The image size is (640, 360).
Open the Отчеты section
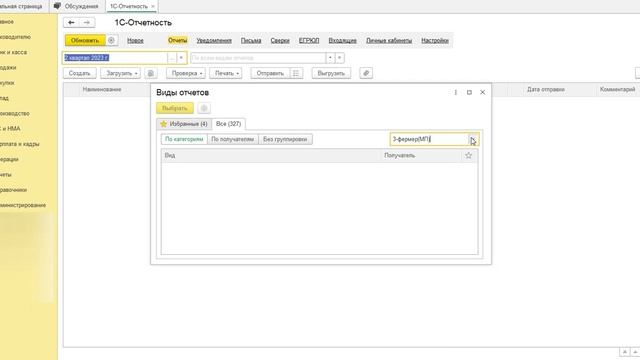(x=178, y=40)
